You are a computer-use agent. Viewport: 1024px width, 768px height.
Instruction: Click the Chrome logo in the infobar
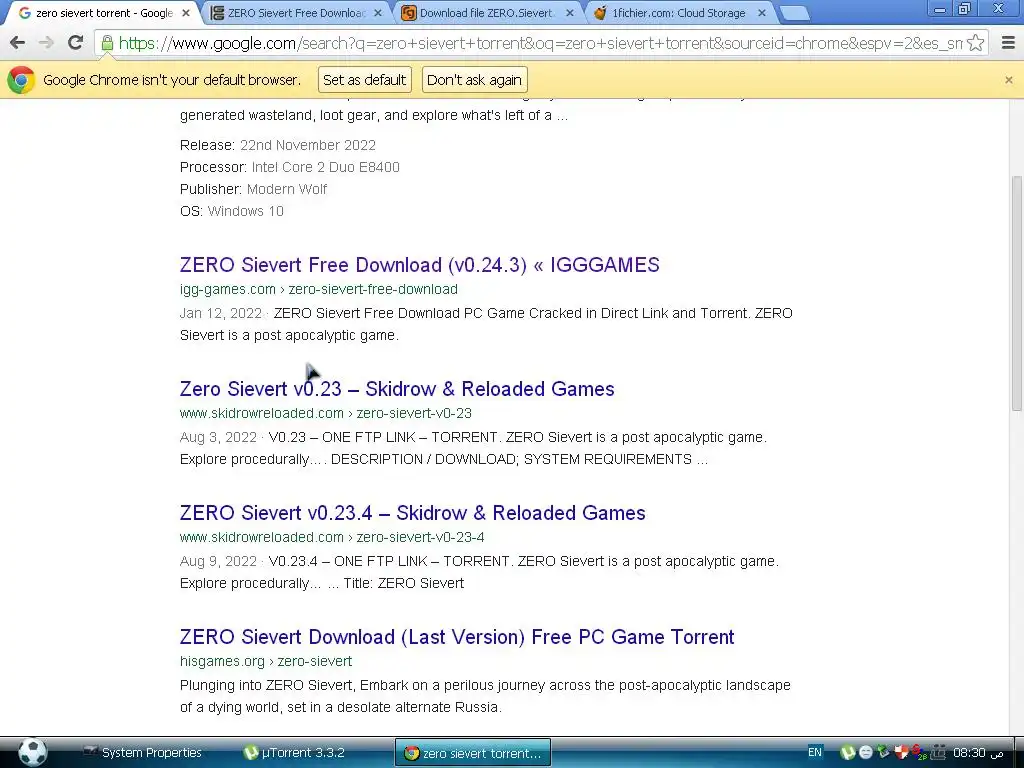[21, 80]
